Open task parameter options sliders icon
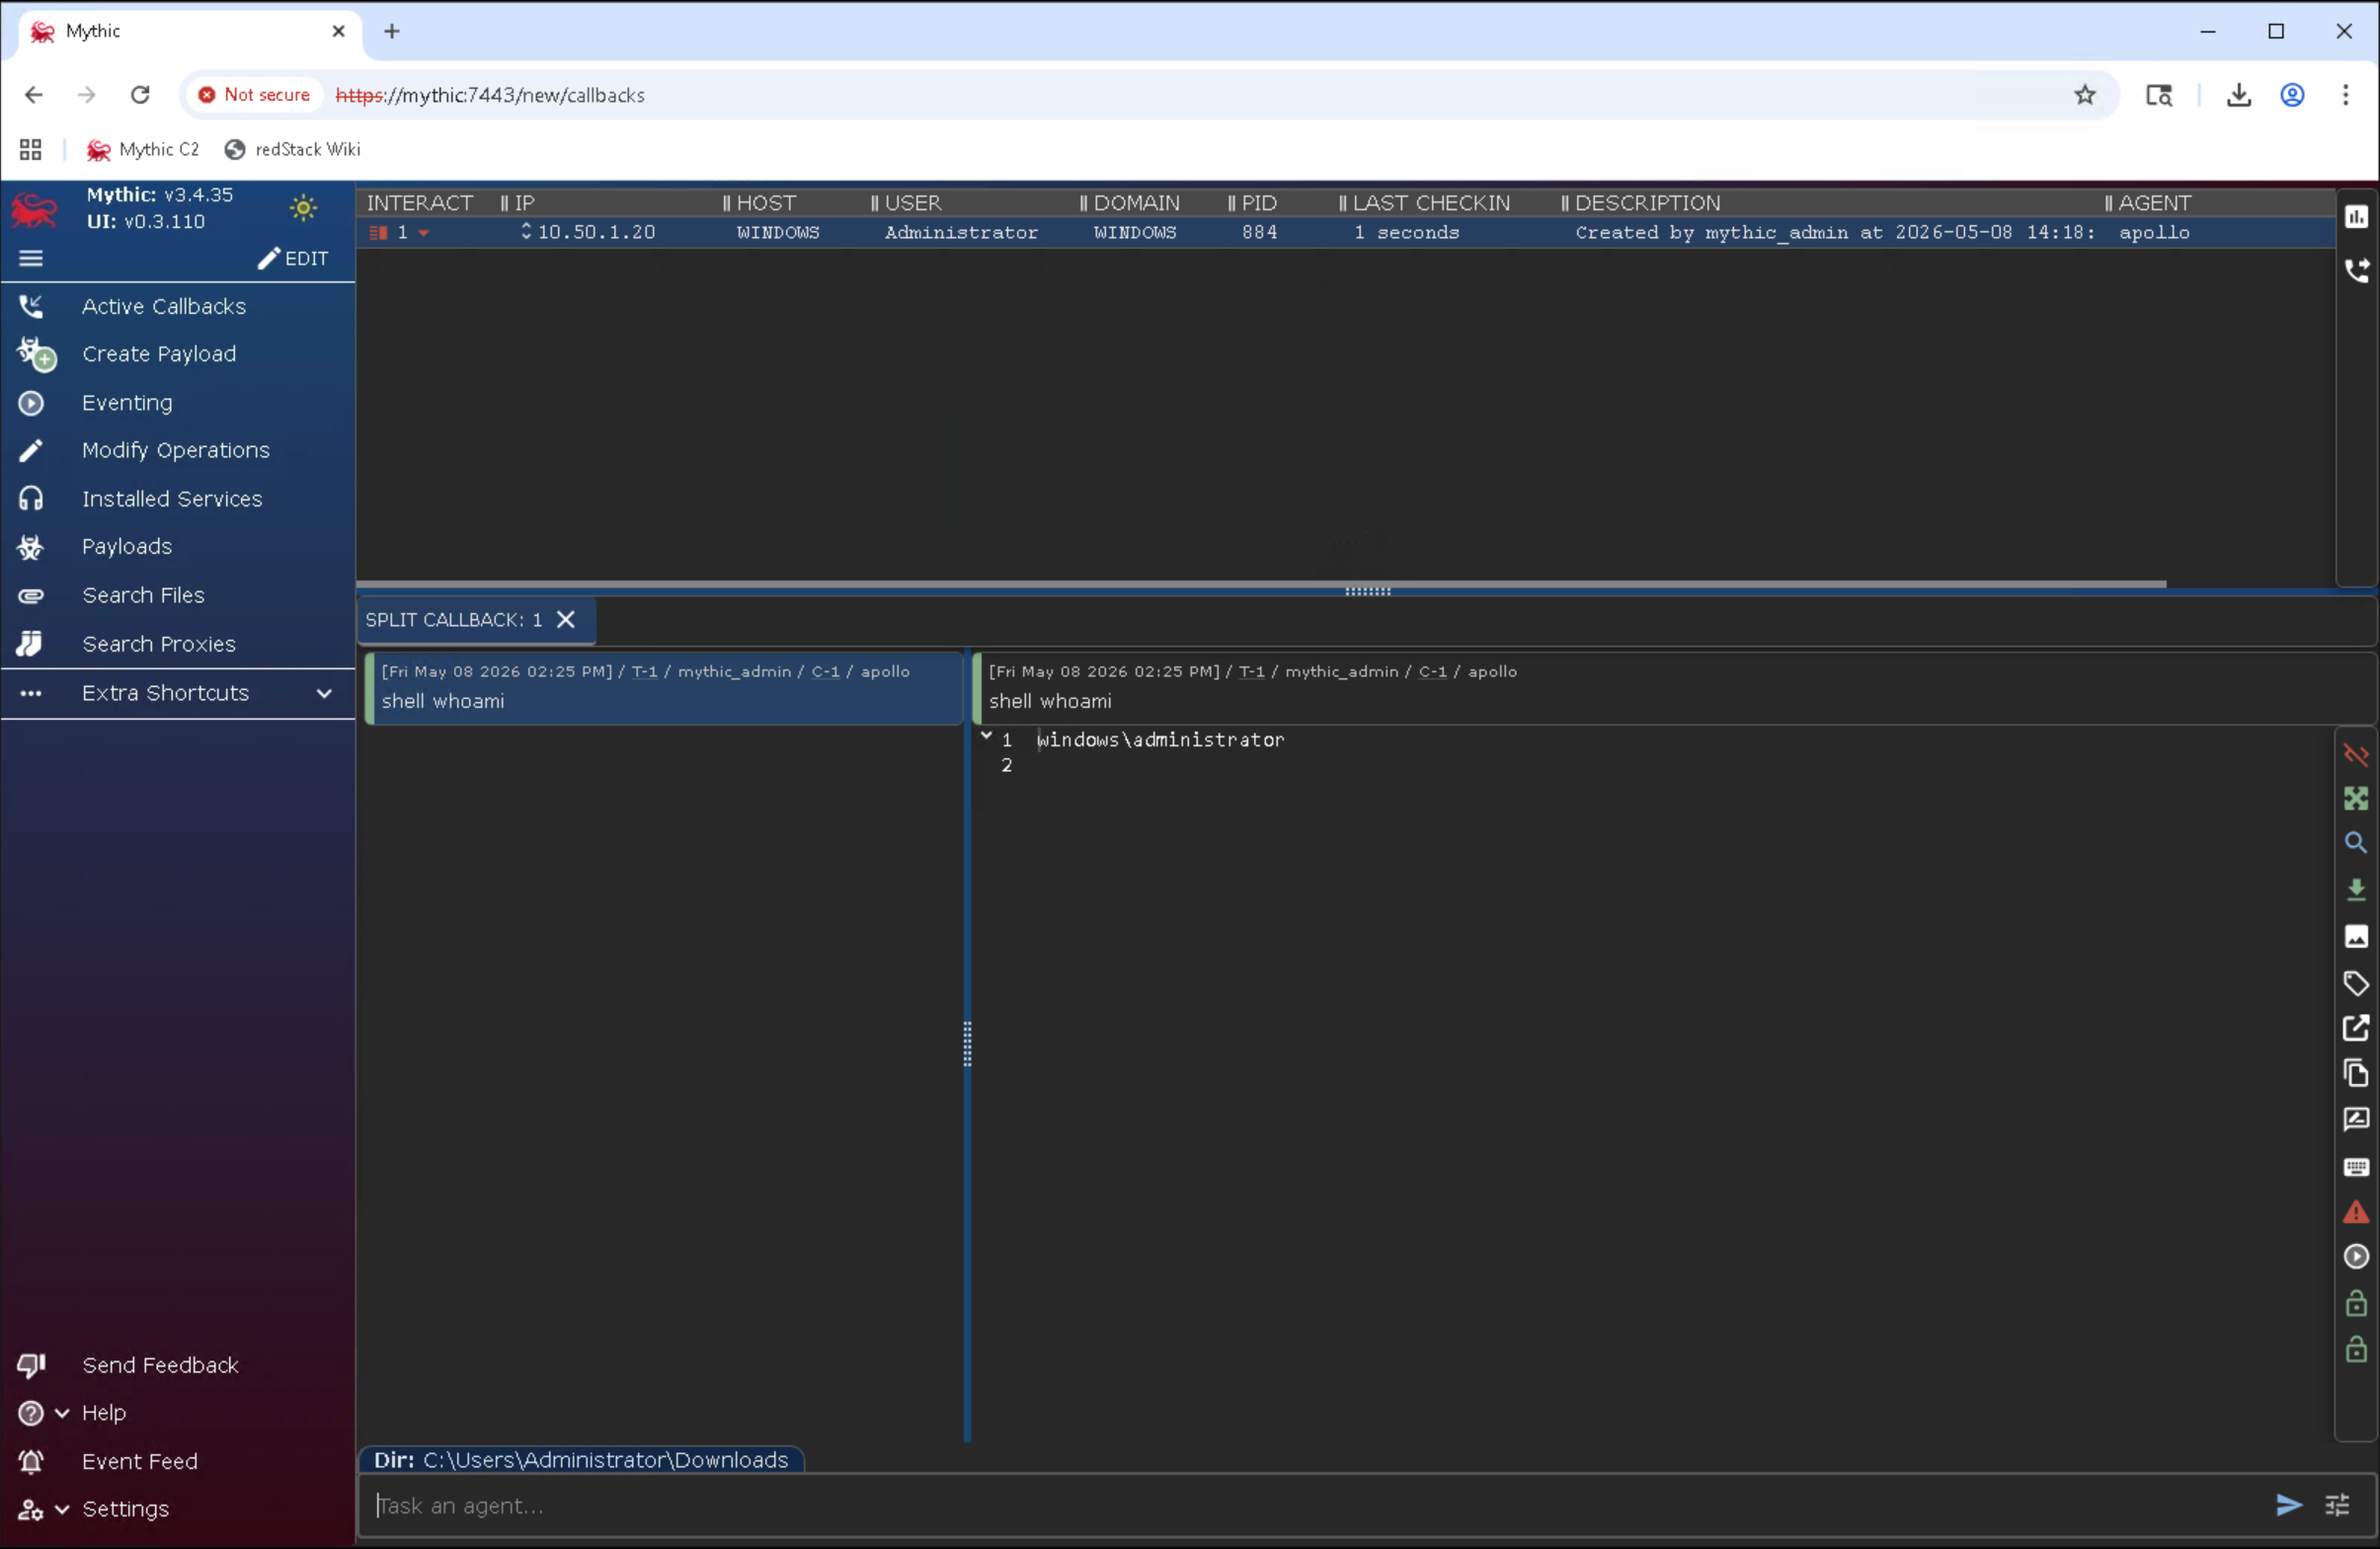Screen dimensions: 2380x1549 pos(2338,1505)
